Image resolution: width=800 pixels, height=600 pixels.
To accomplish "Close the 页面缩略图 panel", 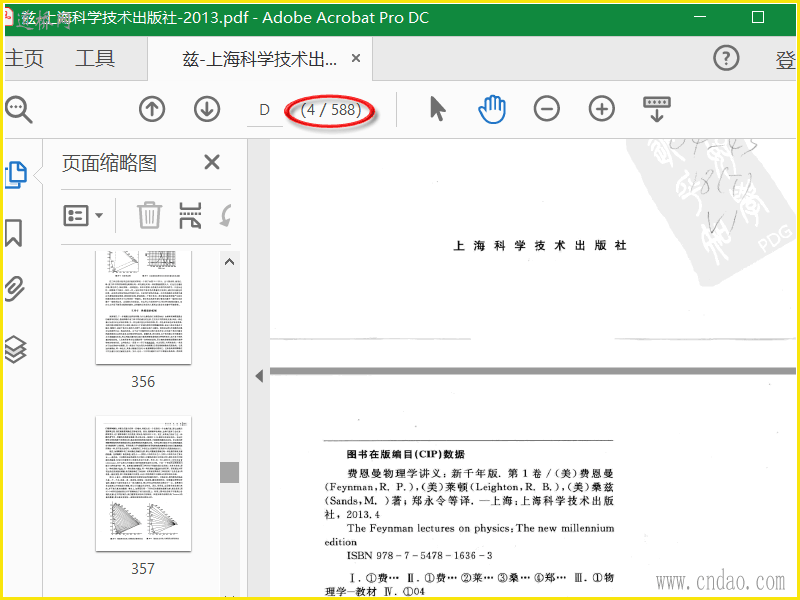I will pyautogui.click(x=212, y=163).
